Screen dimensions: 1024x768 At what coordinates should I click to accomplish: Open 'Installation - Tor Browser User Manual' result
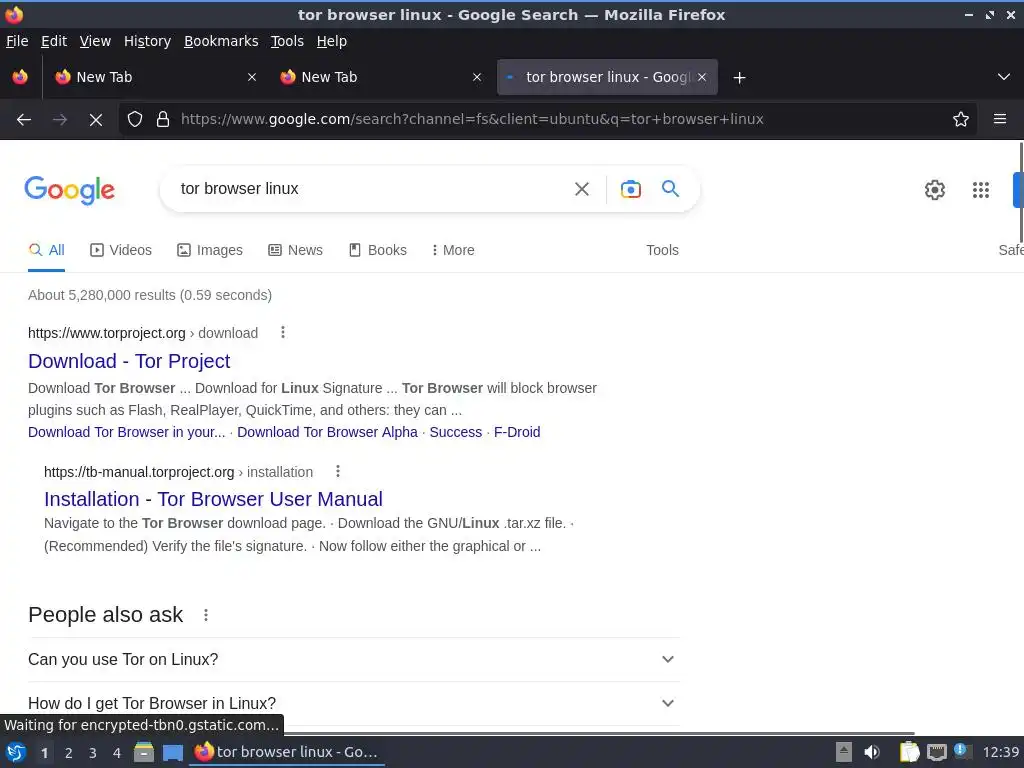pyautogui.click(x=214, y=499)
